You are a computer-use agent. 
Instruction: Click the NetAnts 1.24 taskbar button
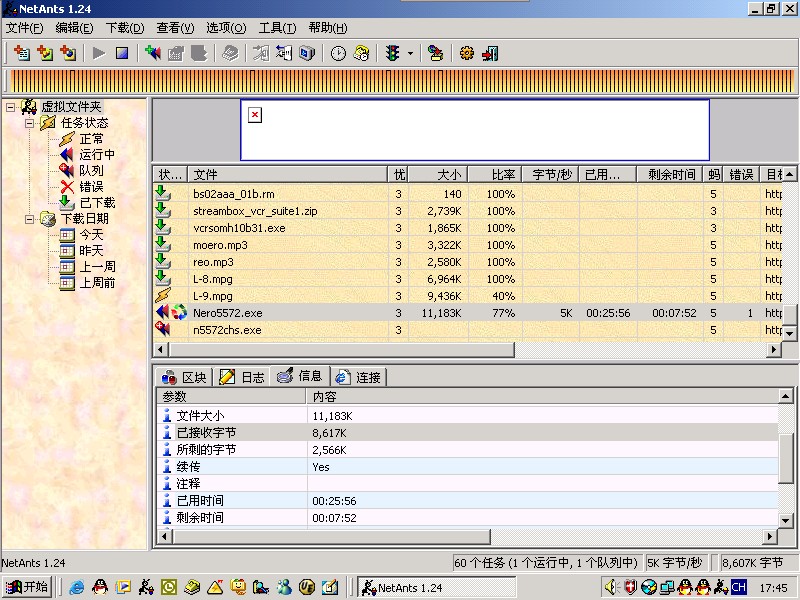point(437,587)
